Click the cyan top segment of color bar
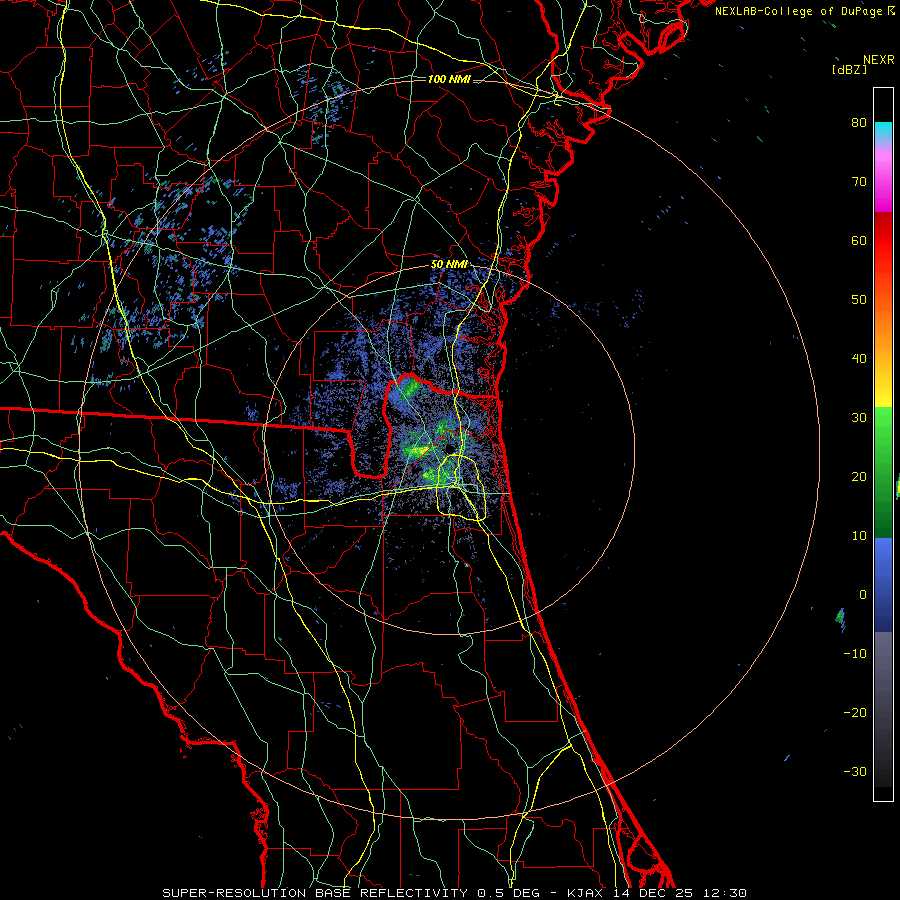900x900 pixels. point(883,131)
